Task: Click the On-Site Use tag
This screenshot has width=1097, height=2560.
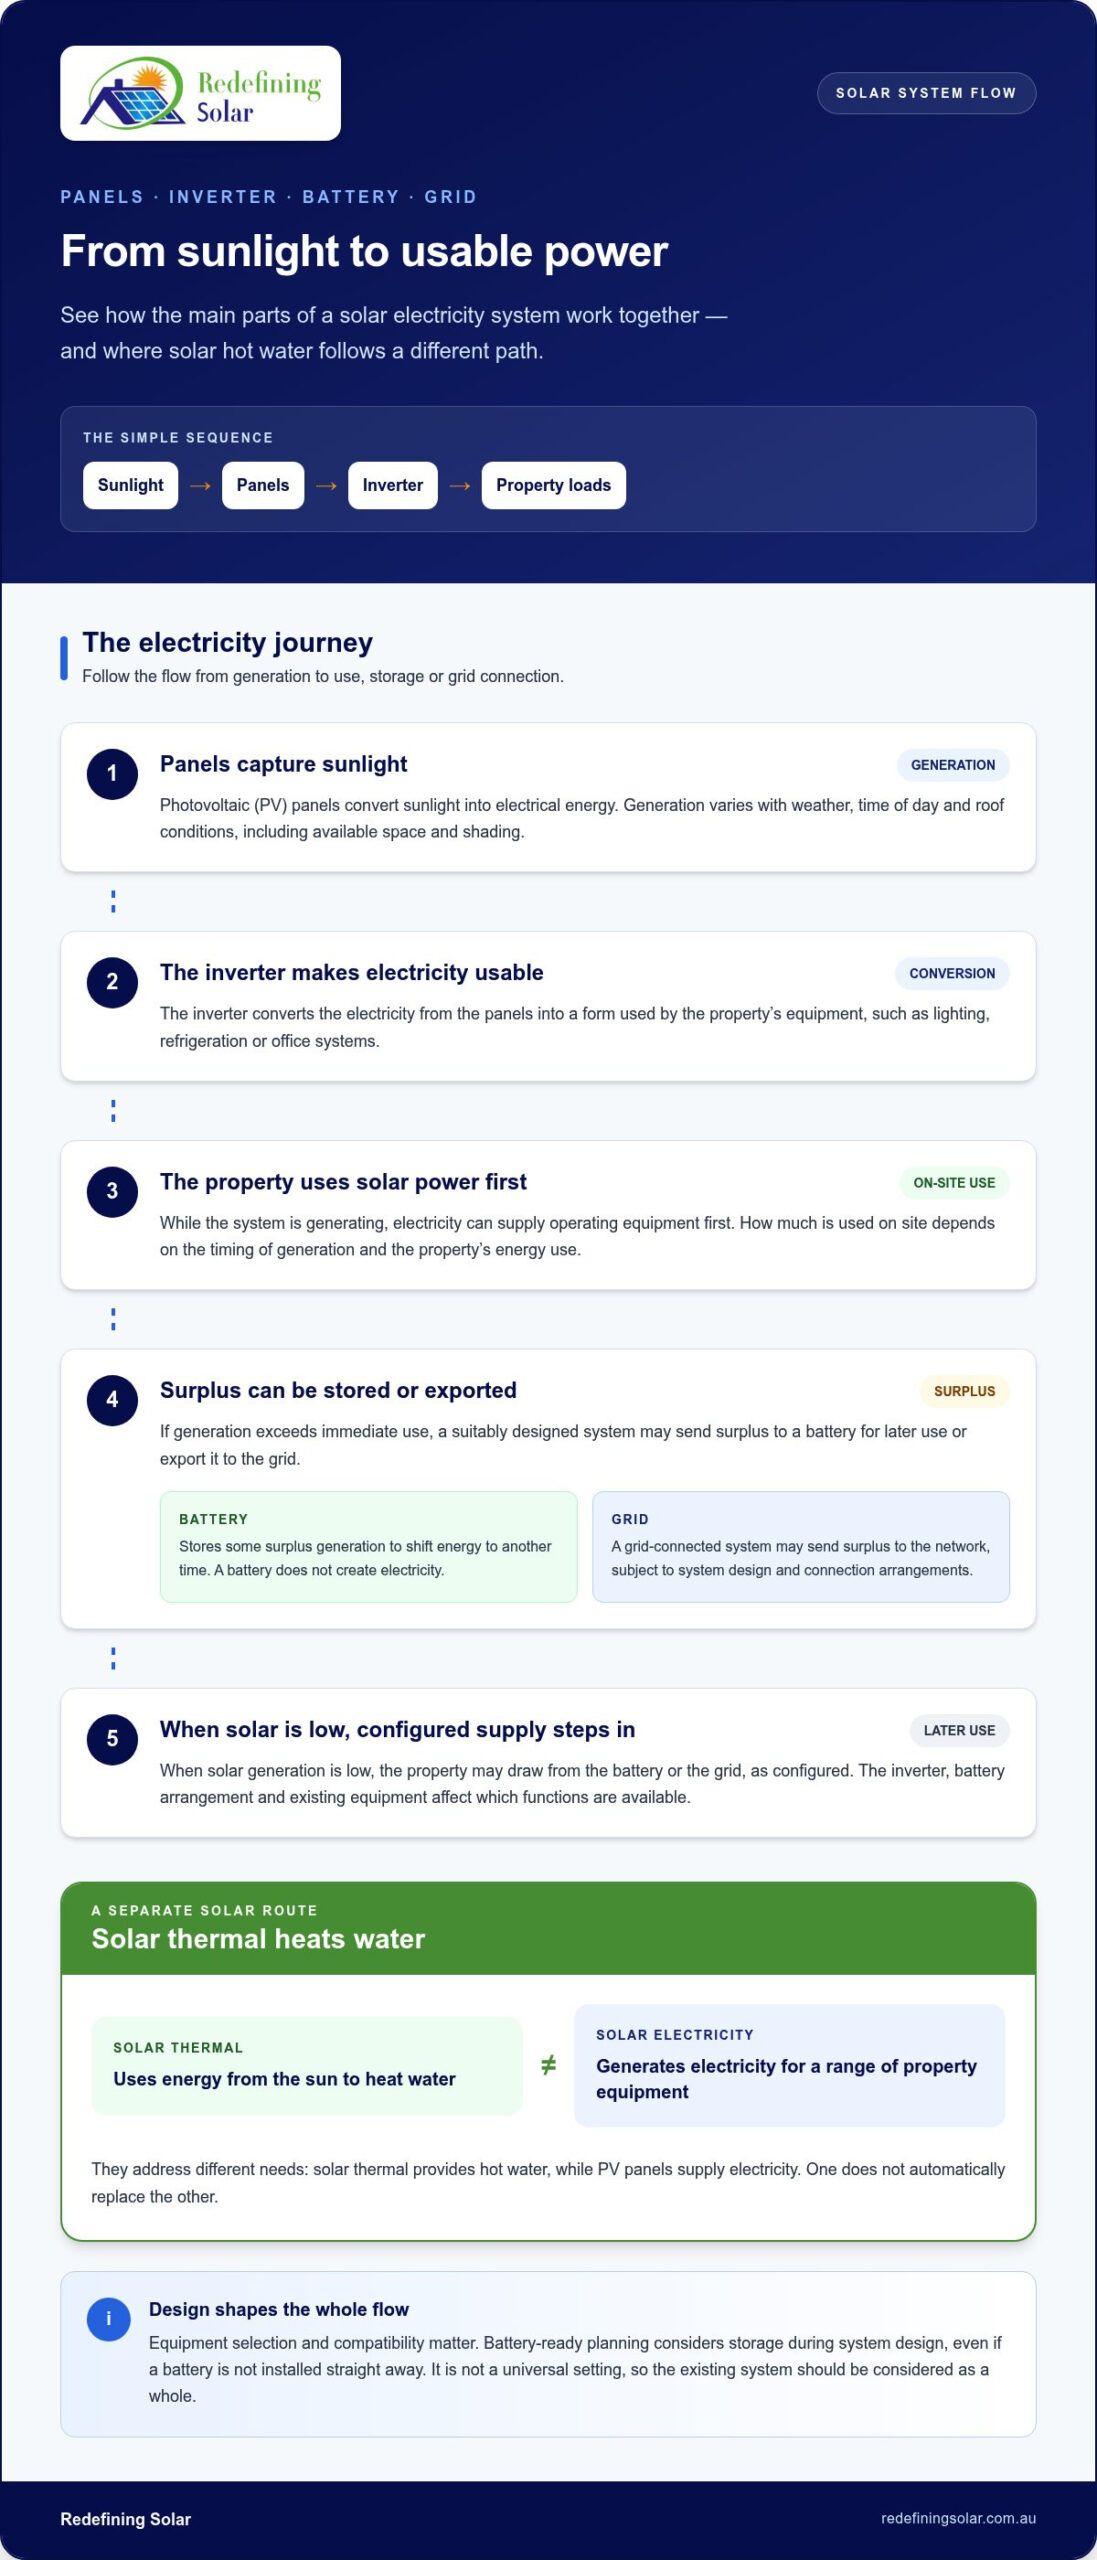Action: 954,1183
